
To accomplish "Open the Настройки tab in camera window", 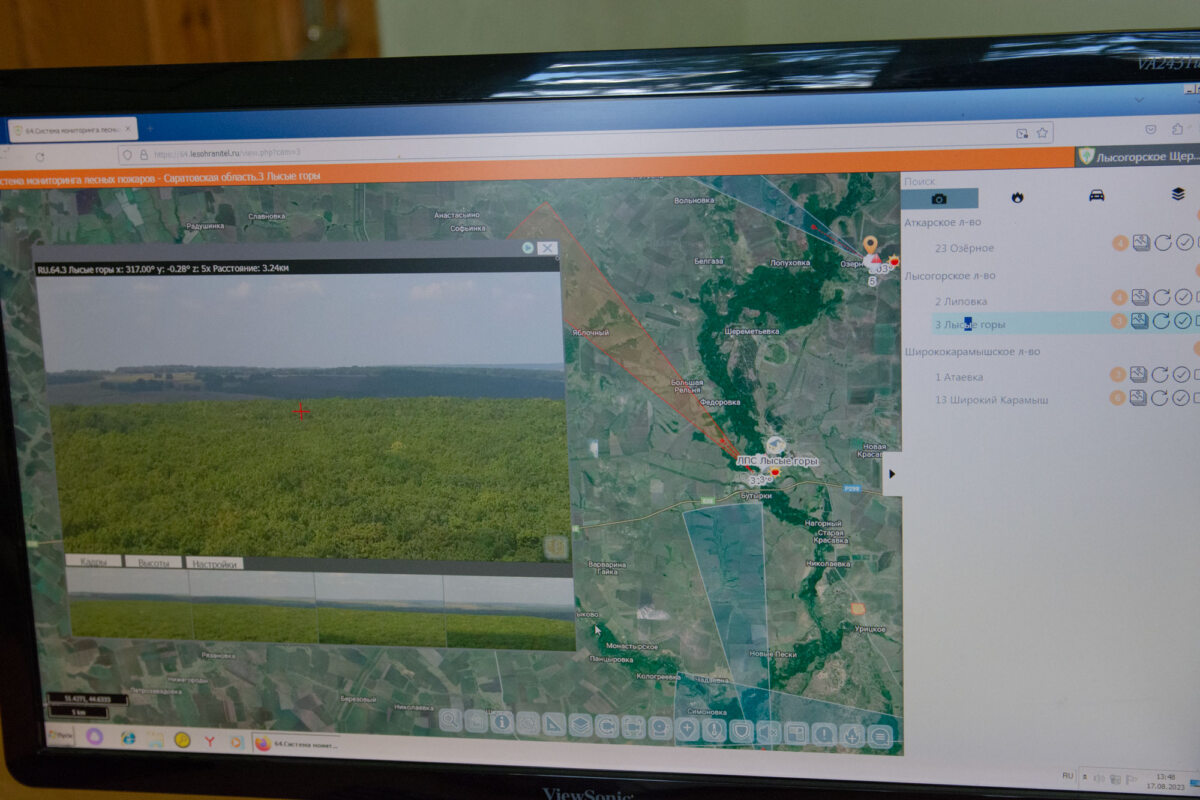I will pyautogui.click(x=214, y=563).
